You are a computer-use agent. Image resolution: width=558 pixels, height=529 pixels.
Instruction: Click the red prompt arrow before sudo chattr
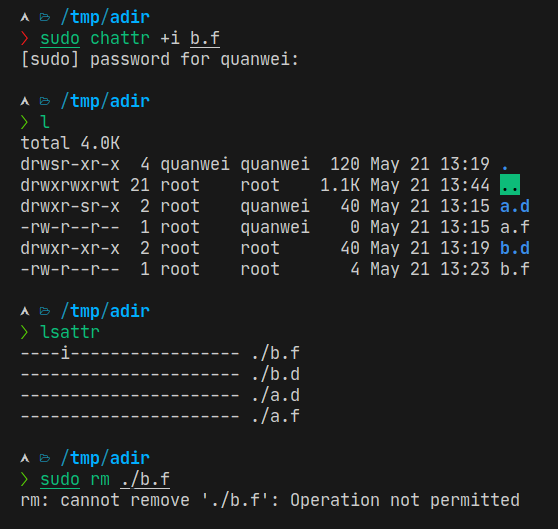click(x=24, y=38)
